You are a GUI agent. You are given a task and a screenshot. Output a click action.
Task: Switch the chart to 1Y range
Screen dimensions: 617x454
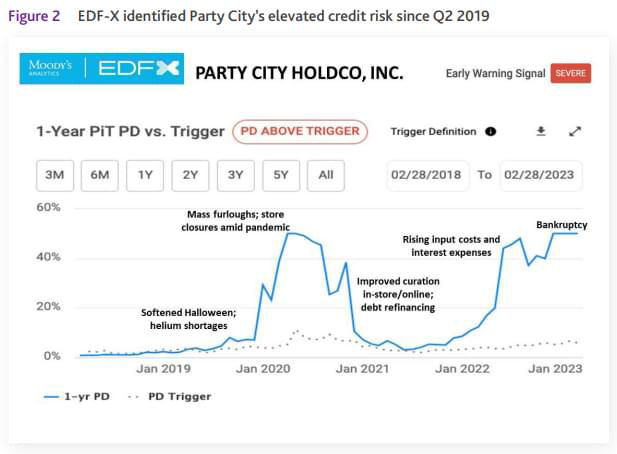click(x=145, y=175)
